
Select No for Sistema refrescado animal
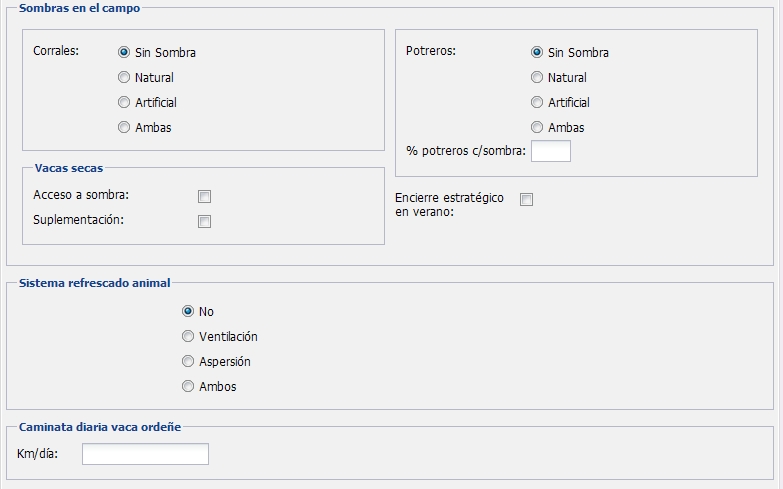point(188,311)
